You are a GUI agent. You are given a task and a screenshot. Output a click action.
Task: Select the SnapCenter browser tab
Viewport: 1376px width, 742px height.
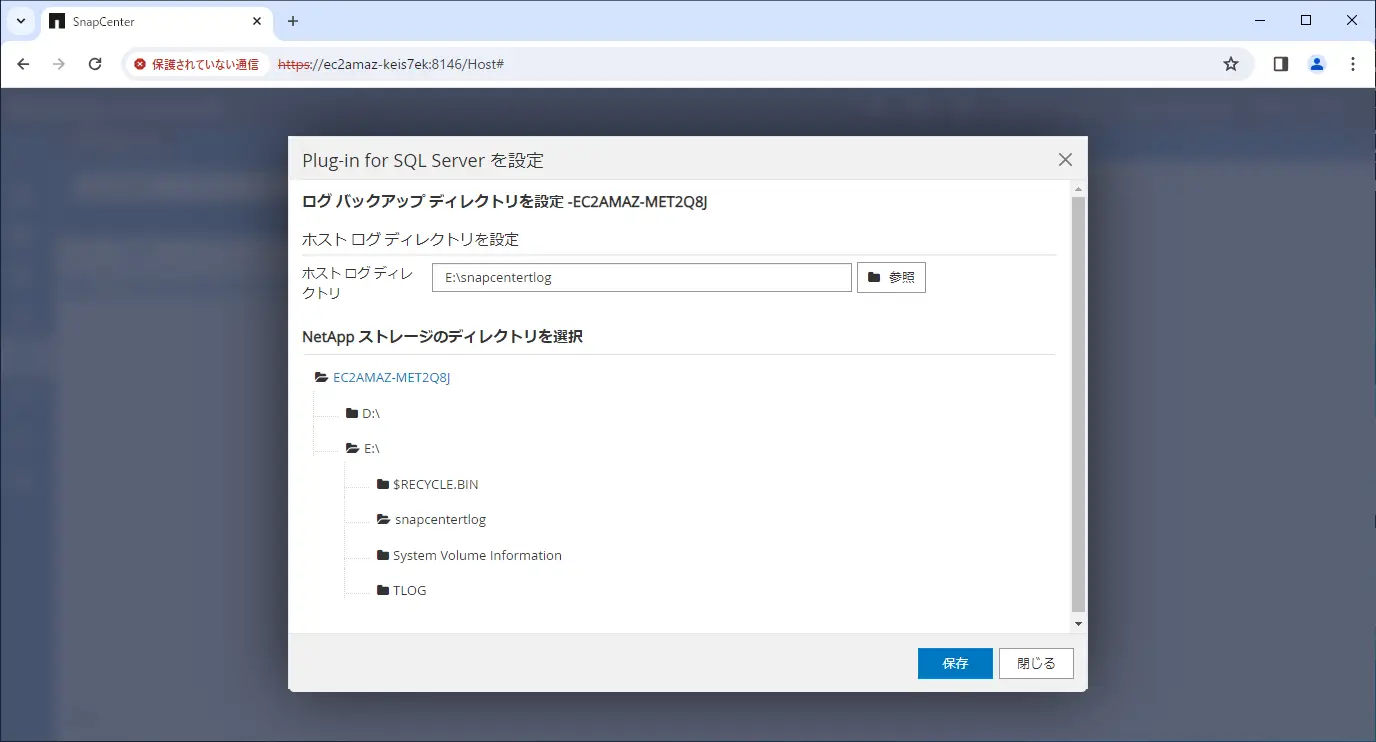pos(155,21)
